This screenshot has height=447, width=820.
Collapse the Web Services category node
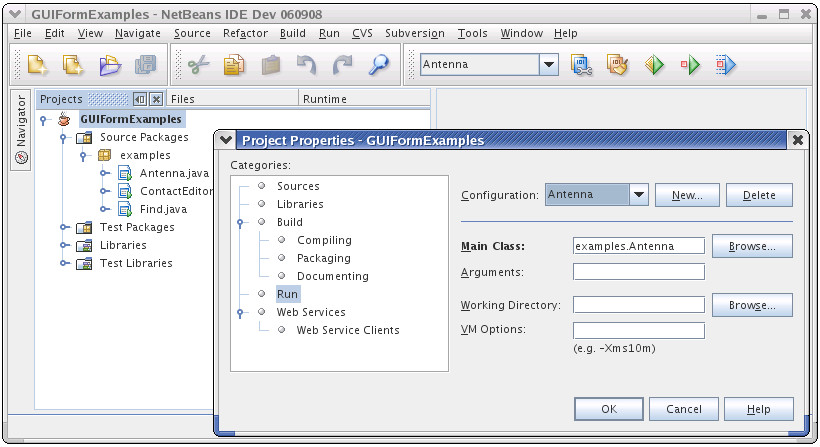(x=240, y=313)
